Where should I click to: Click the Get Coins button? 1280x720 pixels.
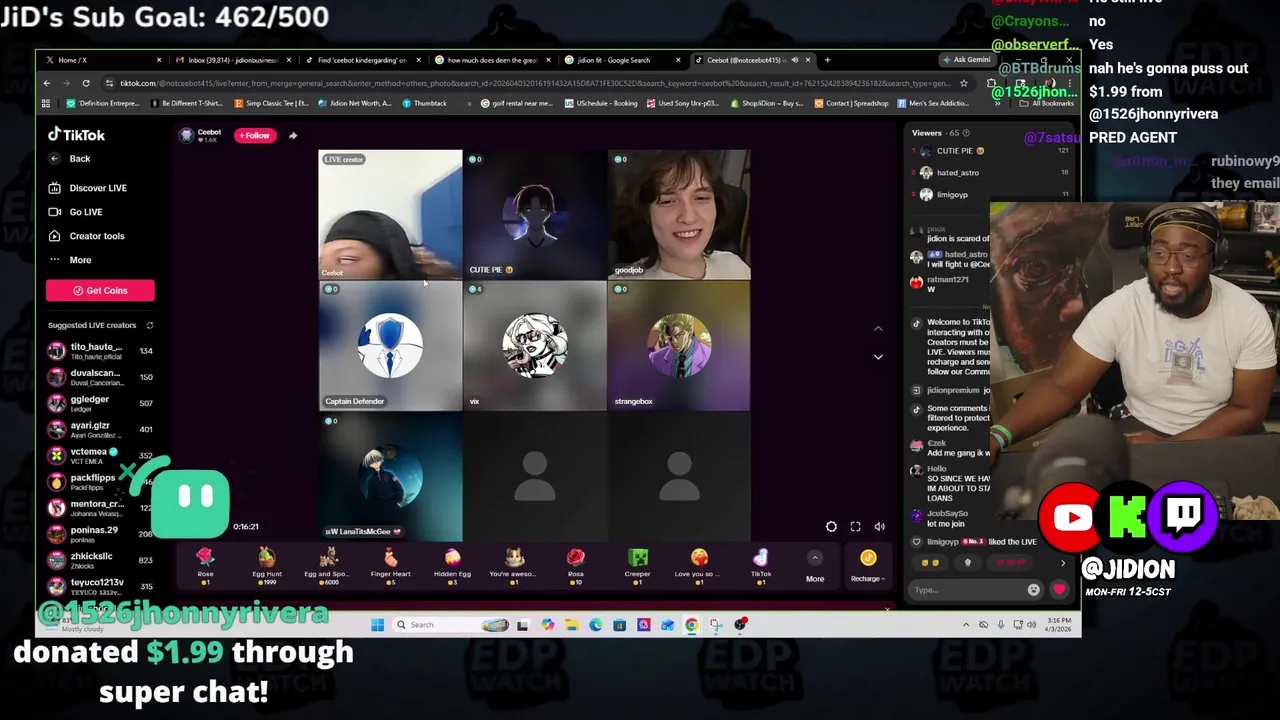100,290
